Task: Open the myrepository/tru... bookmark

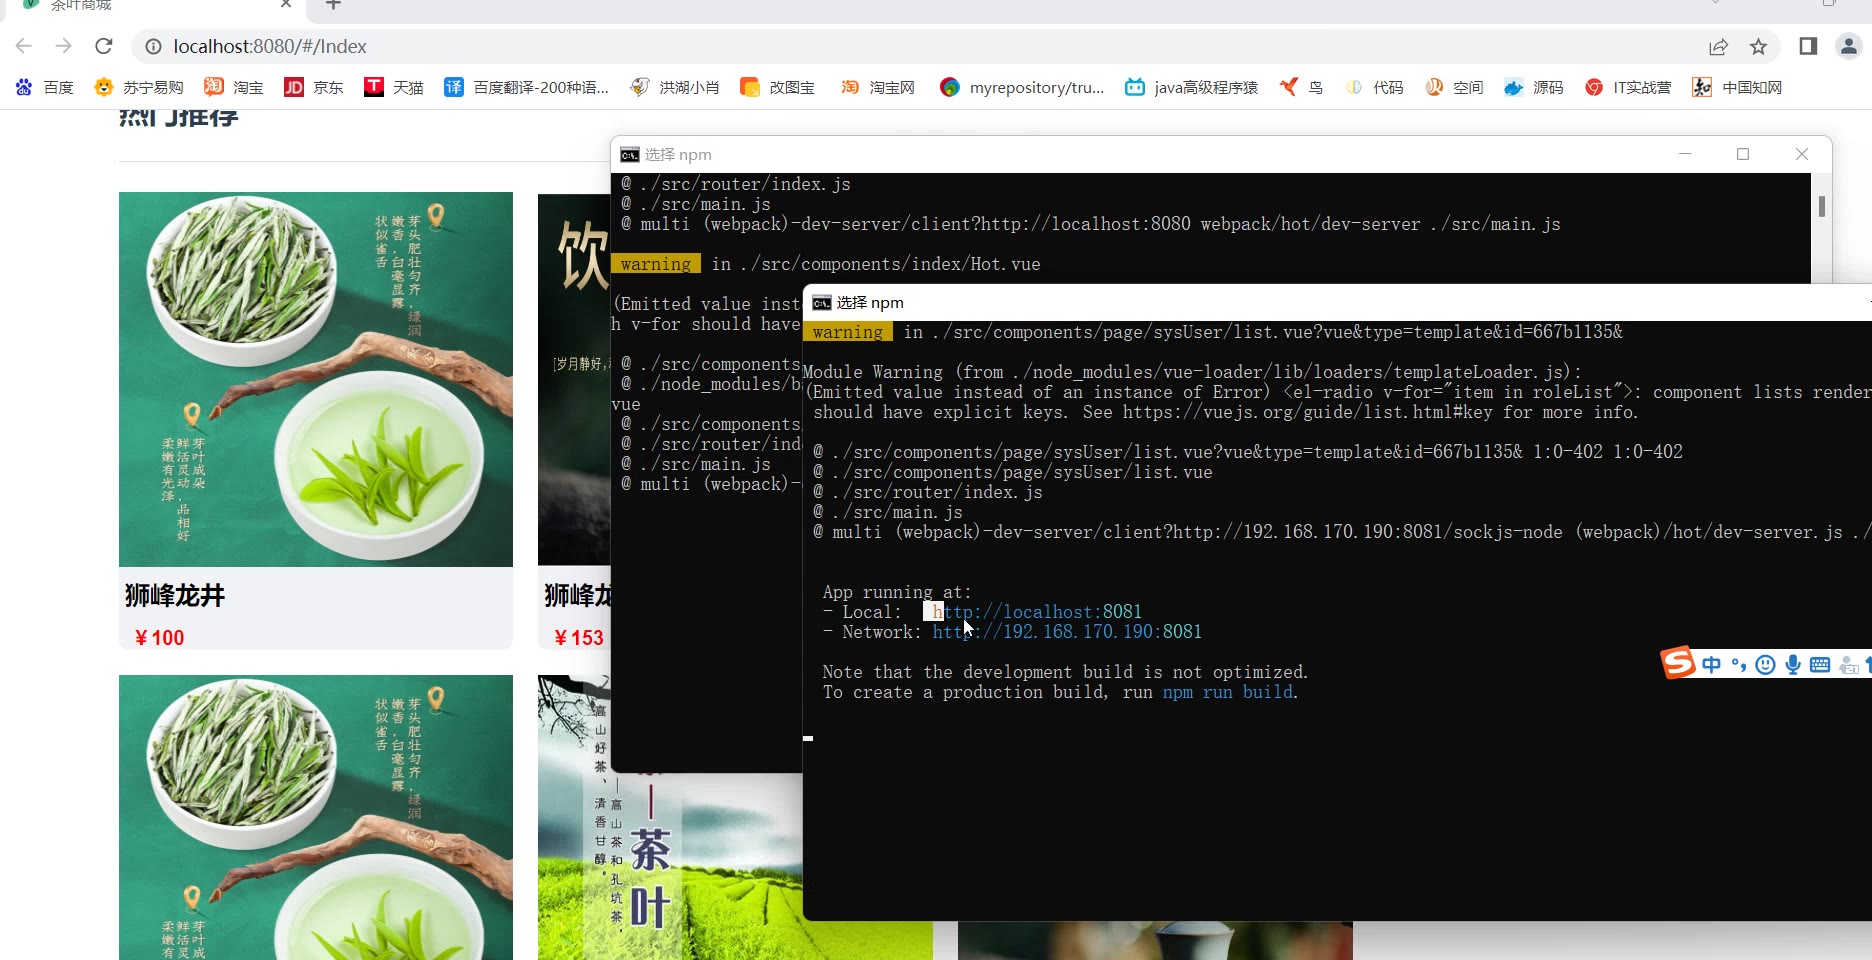Action: coord(1022,87)
